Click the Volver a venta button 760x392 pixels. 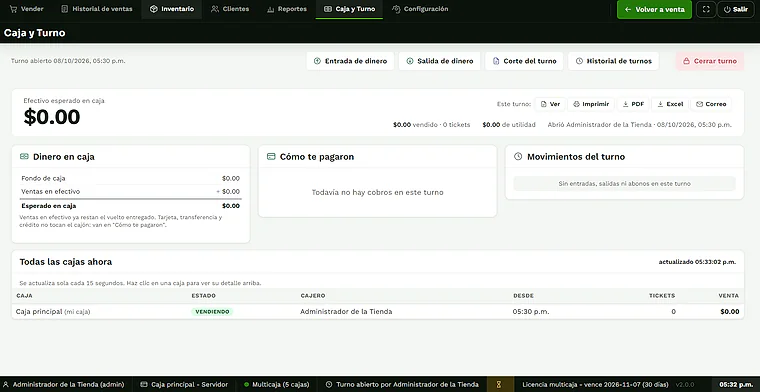point(654,9)
